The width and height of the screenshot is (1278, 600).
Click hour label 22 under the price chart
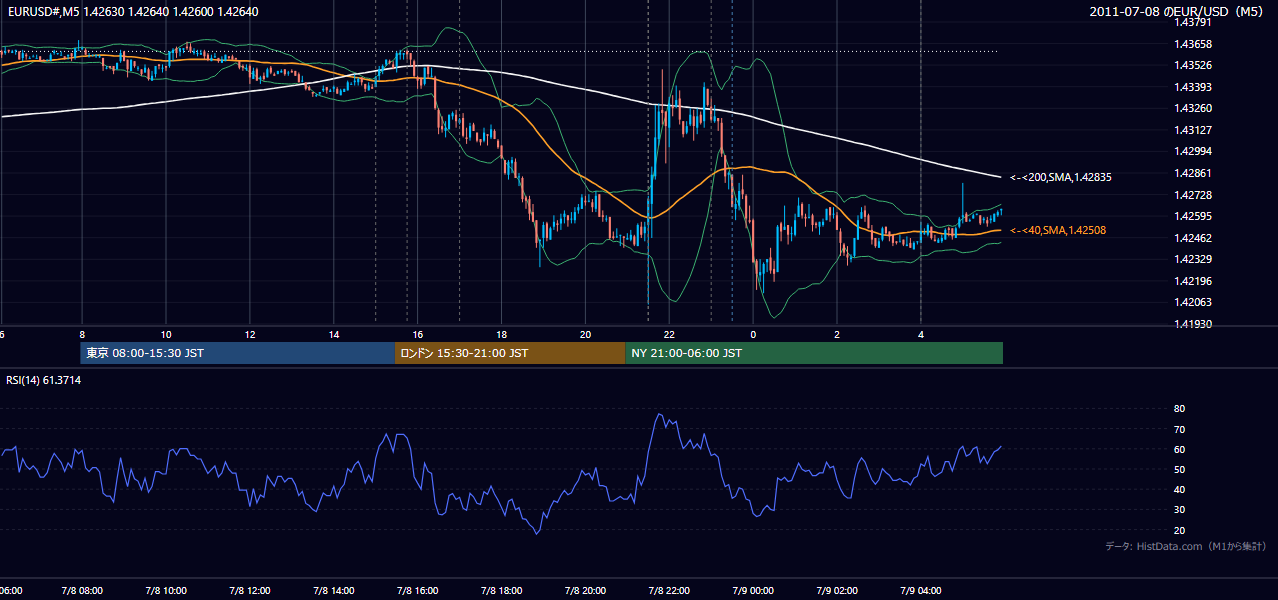click(x=670, y=334)
